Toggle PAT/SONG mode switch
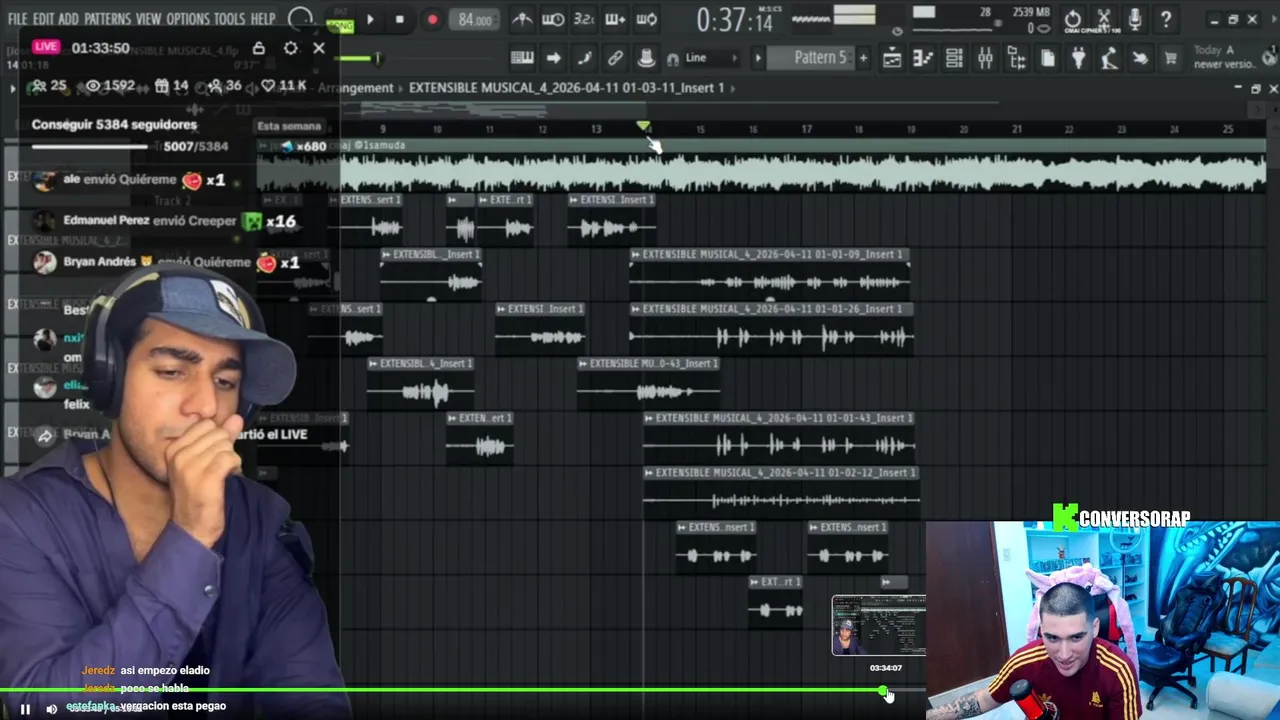The height and width of the screenshot is (720, 1280). click(x=341, y=20)
